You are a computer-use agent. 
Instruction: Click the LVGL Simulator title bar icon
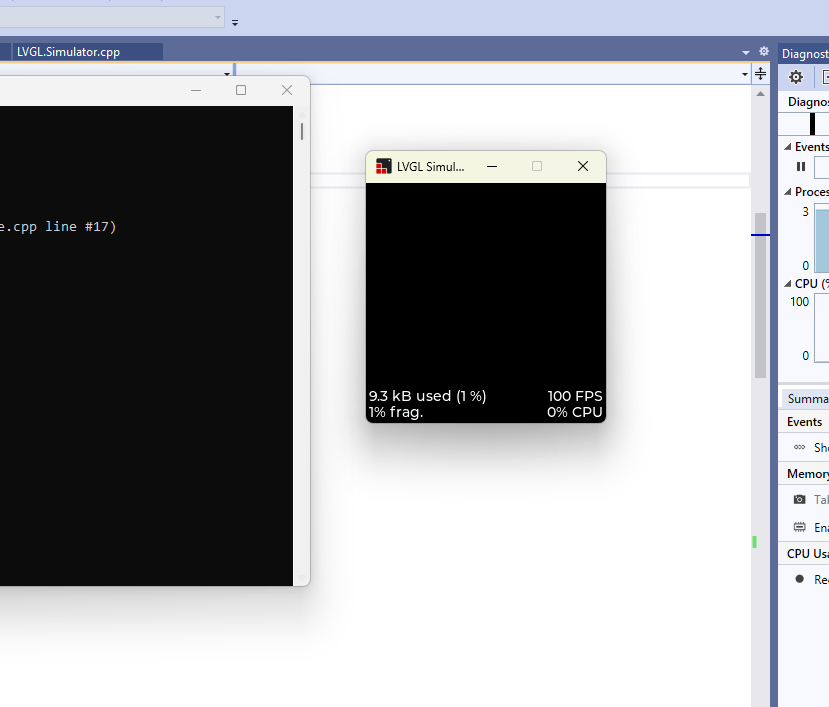tap(383, 166)
